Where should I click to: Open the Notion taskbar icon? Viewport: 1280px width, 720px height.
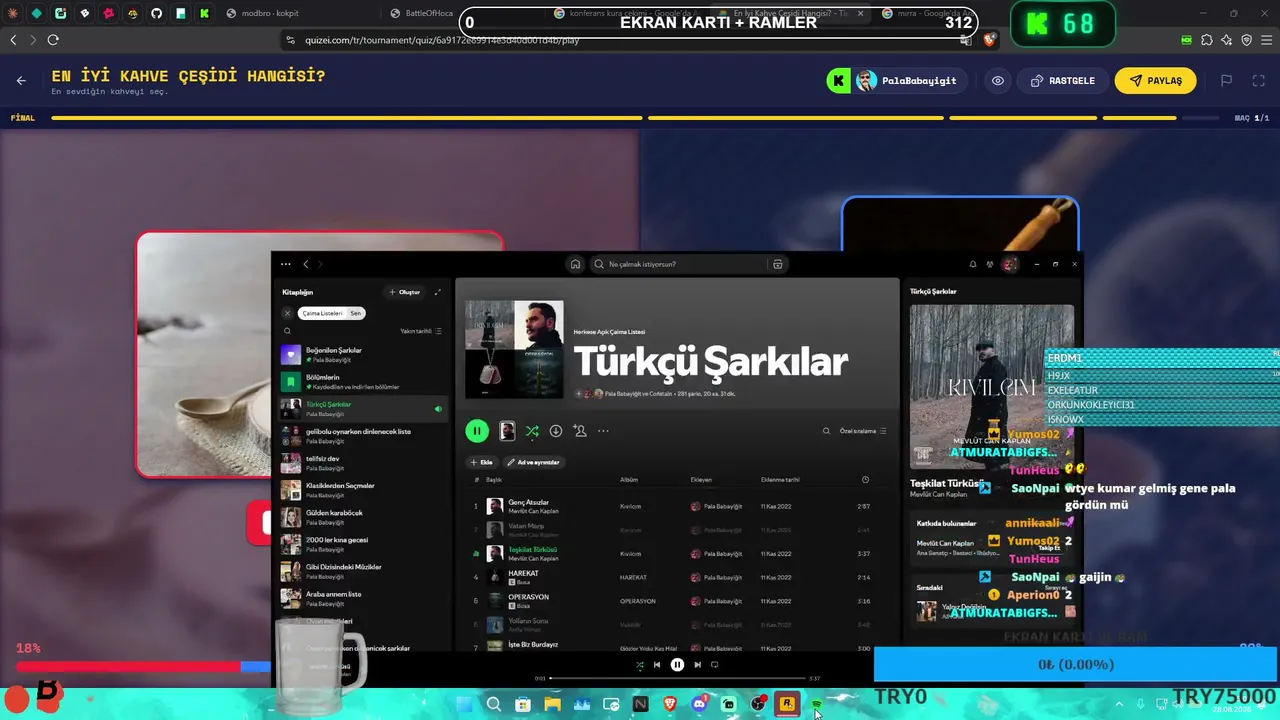pos(640,704)
